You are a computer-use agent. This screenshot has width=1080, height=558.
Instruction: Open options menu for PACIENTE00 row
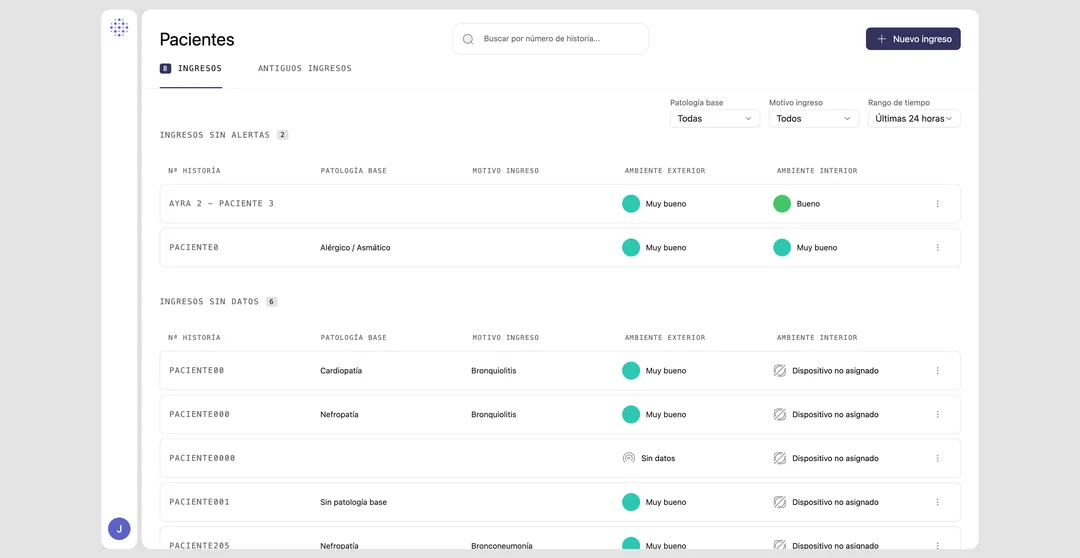(937, 371)
